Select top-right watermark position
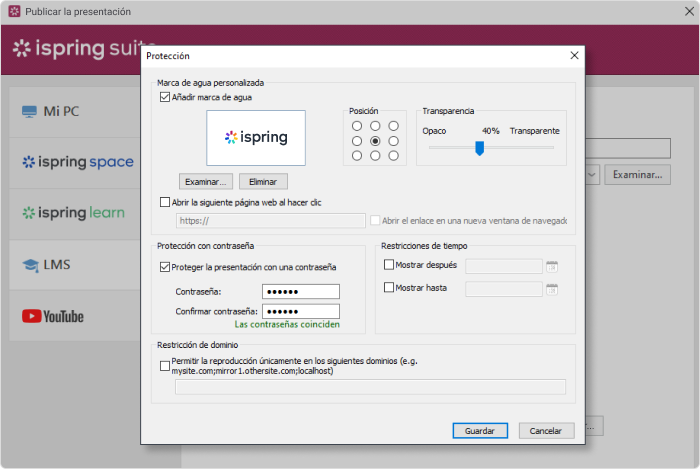 point(393,126)
